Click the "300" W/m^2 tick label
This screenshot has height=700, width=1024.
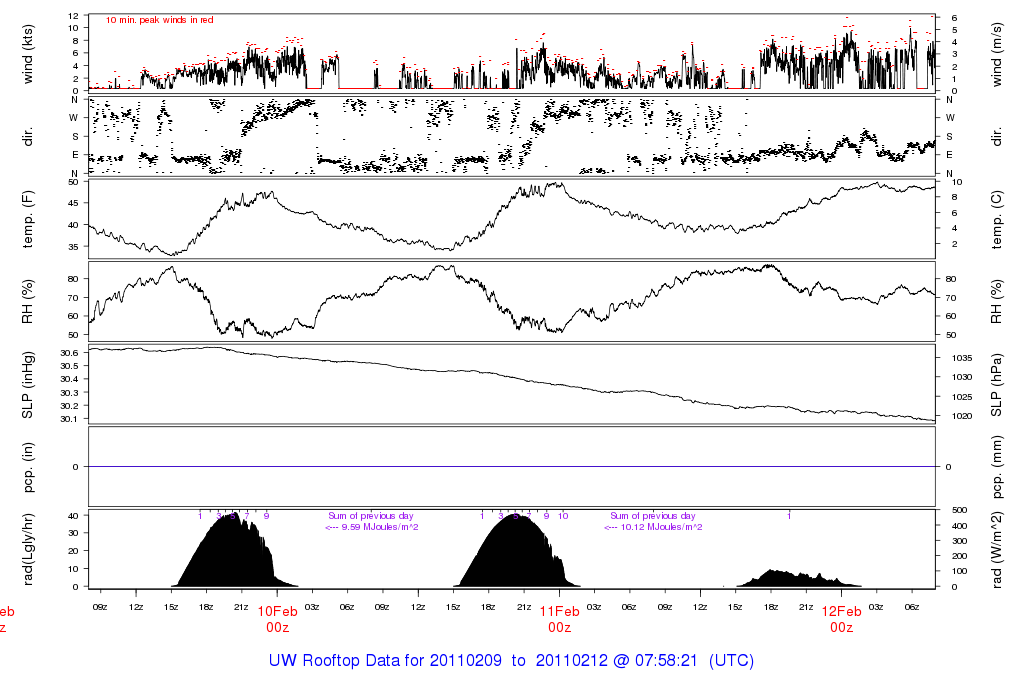[x=959, y=541]
